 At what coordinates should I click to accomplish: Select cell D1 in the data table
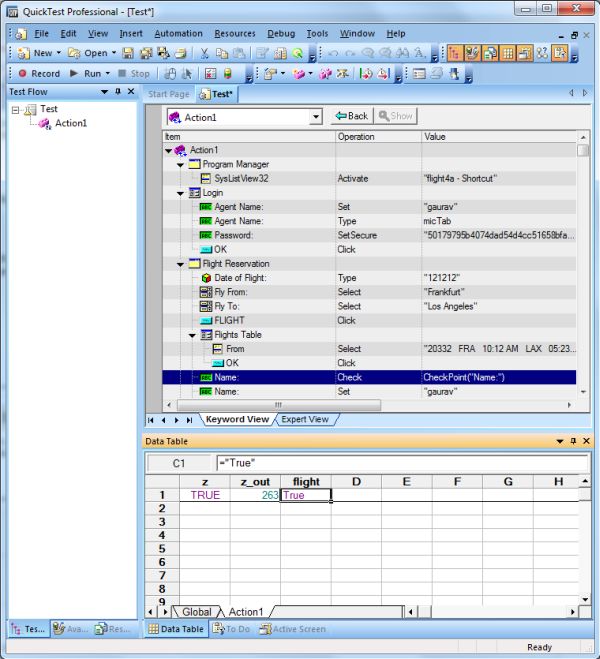(356, 495)
